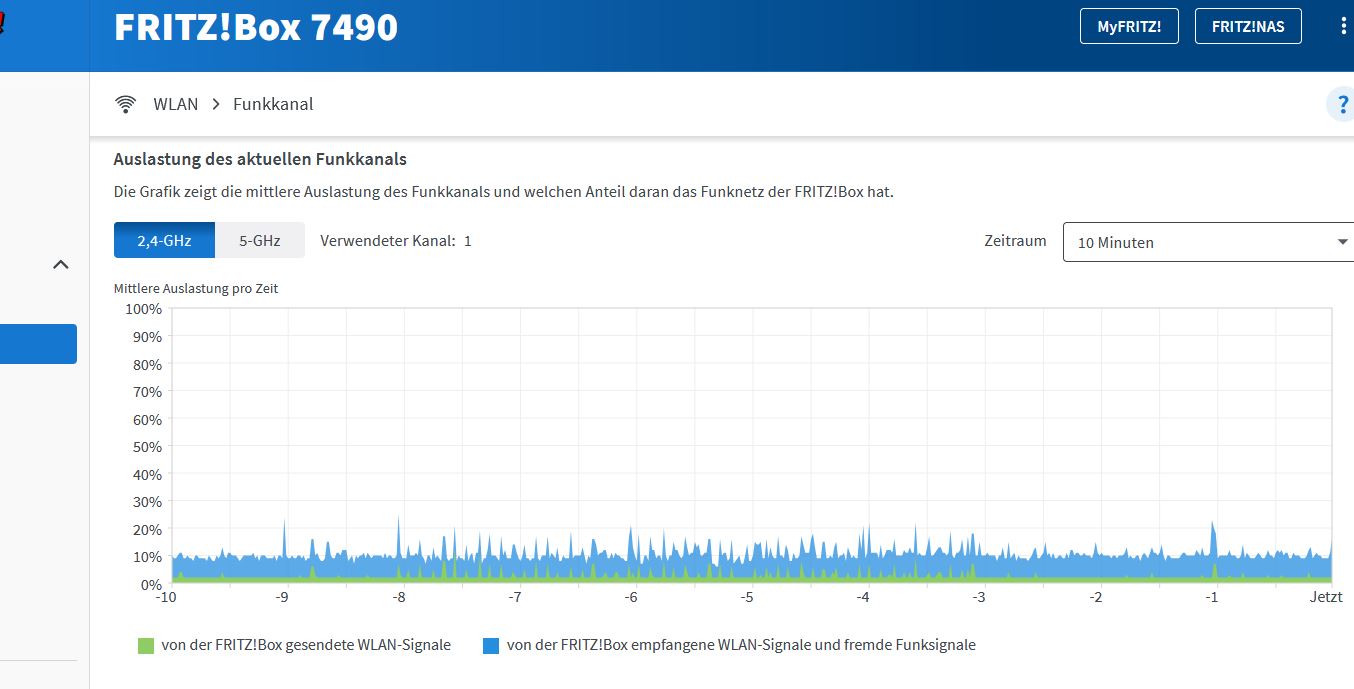Open the Zeitraum 10 Minuten dropdown
1354x689 pixels.
[x=1208, y=242]
